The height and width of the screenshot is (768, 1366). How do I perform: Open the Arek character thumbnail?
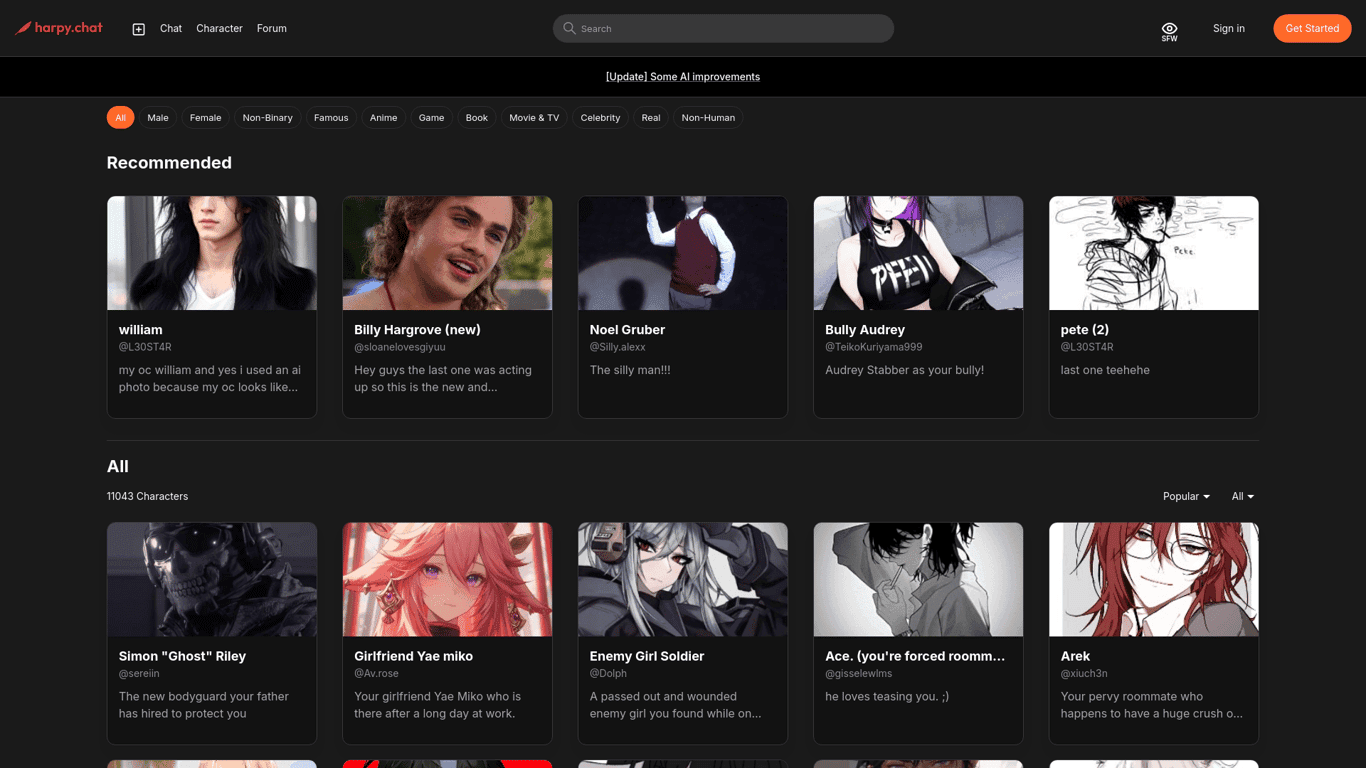tap(1154, 579)
